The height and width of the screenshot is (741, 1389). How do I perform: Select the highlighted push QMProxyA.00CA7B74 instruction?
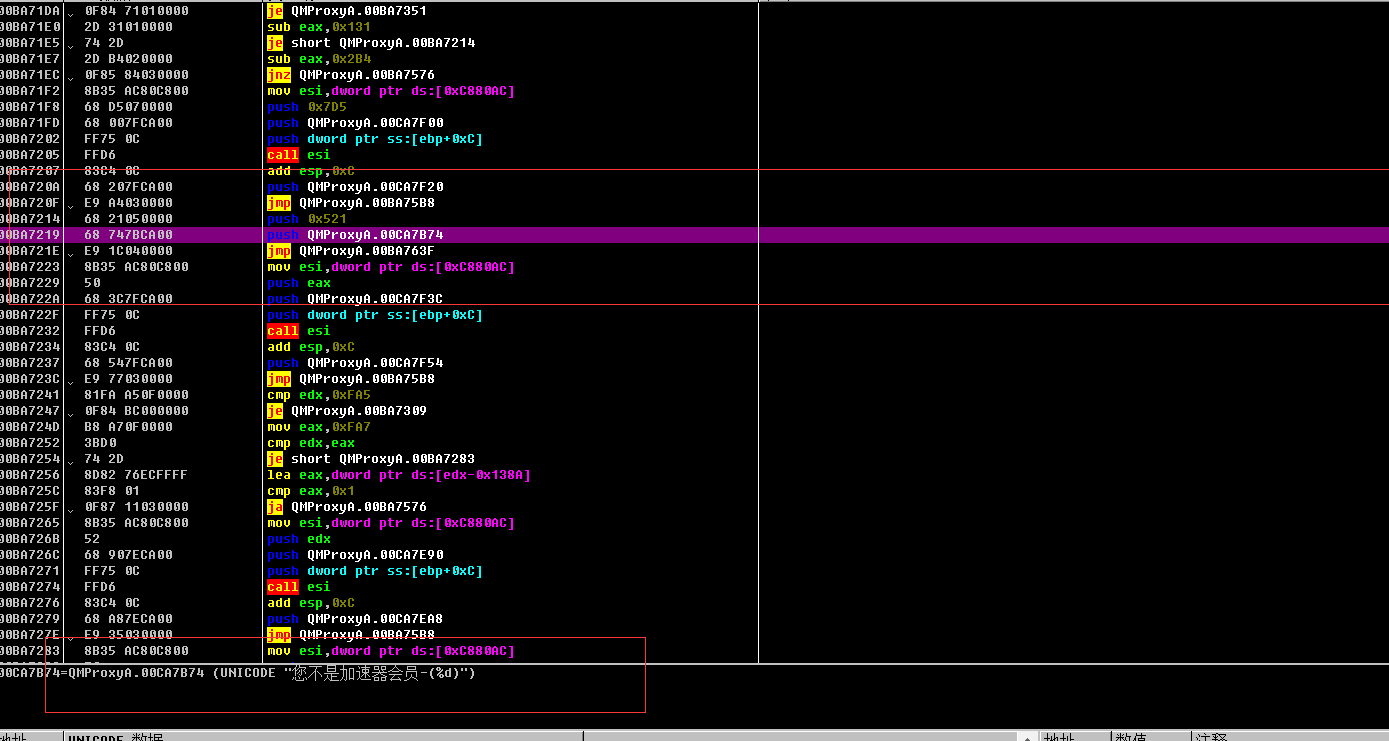click(x=355, y=235)
